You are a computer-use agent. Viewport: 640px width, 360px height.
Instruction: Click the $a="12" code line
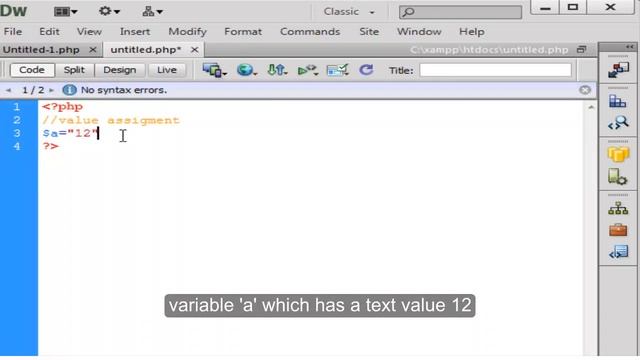[x=71, y=133]
